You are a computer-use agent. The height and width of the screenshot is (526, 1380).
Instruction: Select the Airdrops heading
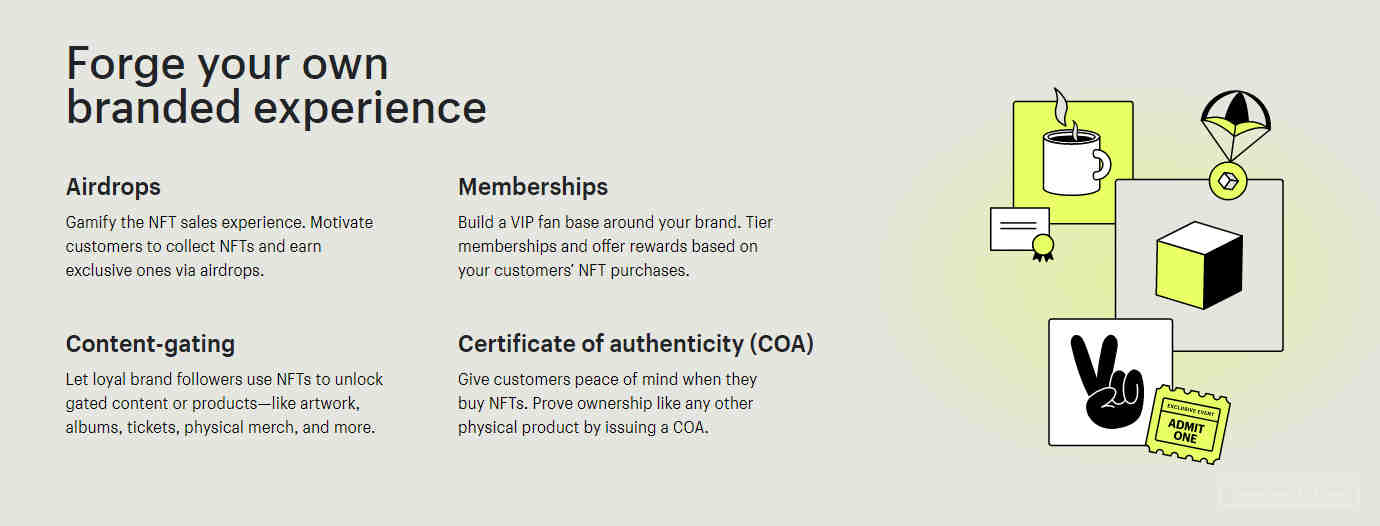113,187
